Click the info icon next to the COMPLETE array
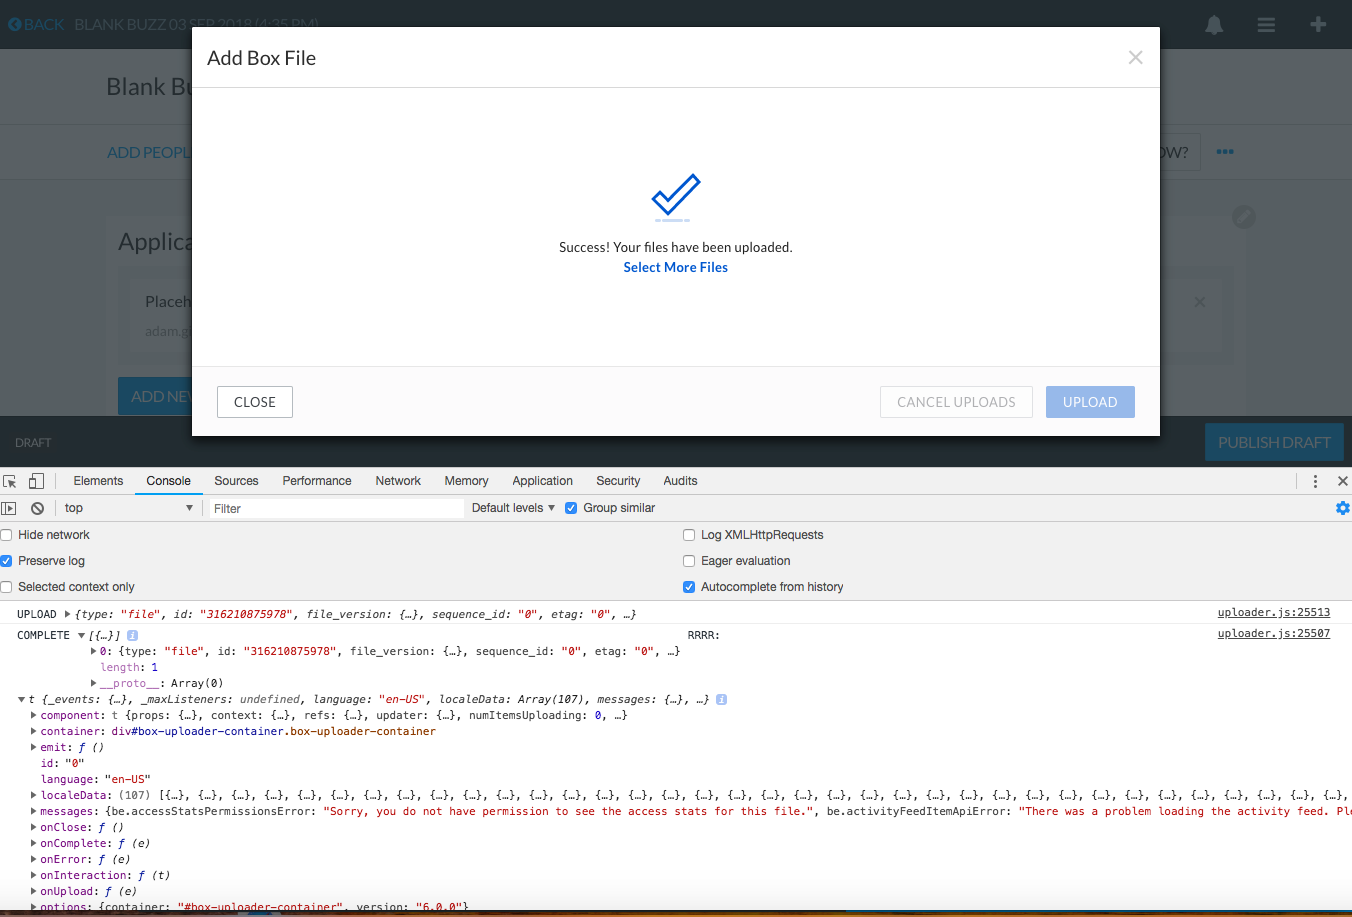Screen dimensions: 1352x917 pos(131,635)
